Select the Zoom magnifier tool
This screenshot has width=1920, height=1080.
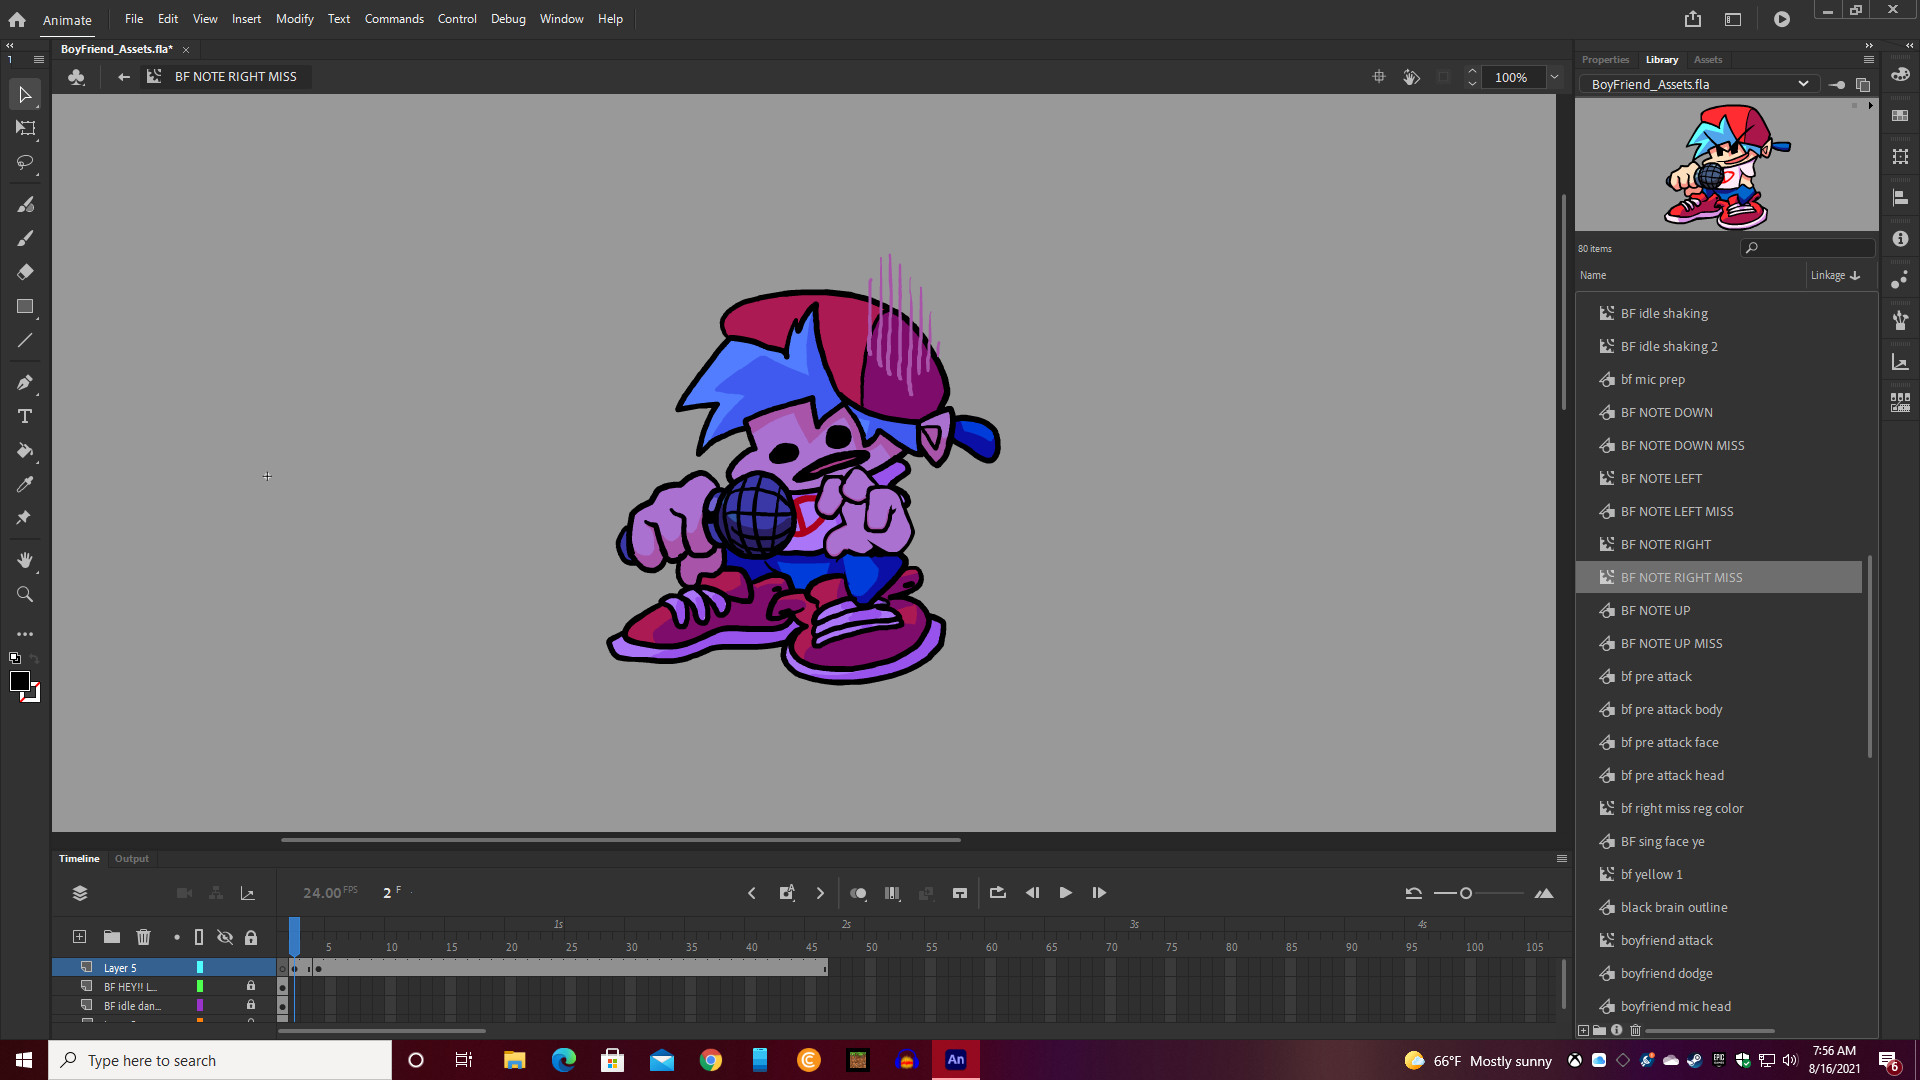tap(25, 594)
